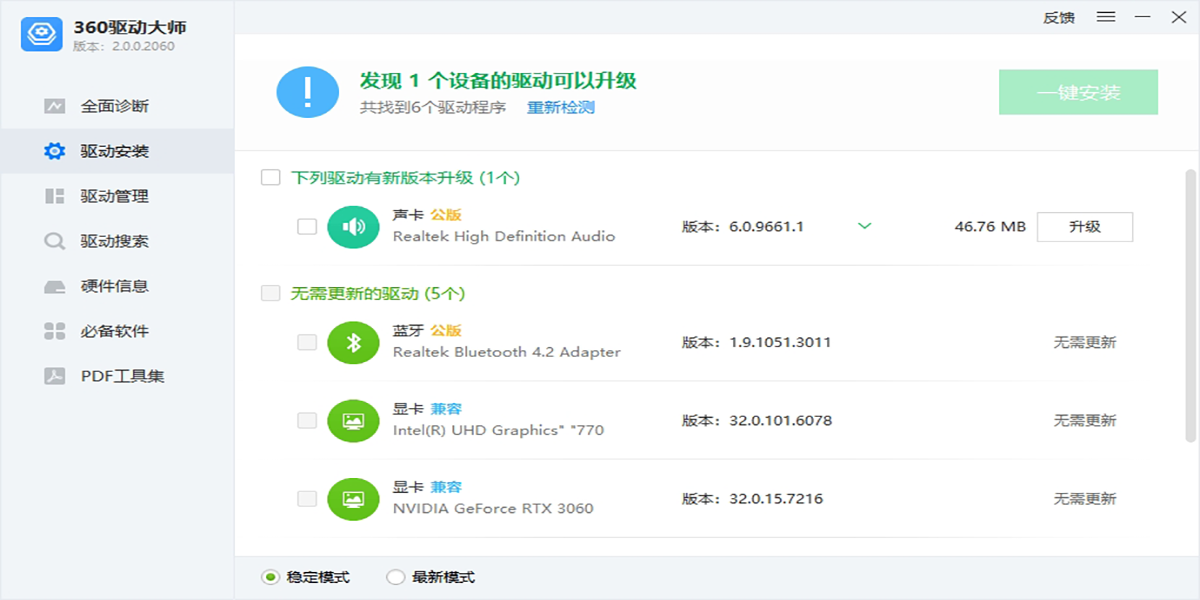Click version text 32.0.15.7216
The image size is (1200, 600).
pyautogui.click(x=776, y=499)
